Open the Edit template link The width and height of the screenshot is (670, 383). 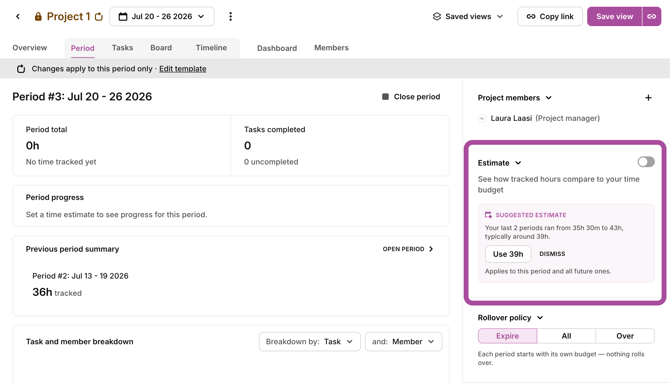pos(183,69)
